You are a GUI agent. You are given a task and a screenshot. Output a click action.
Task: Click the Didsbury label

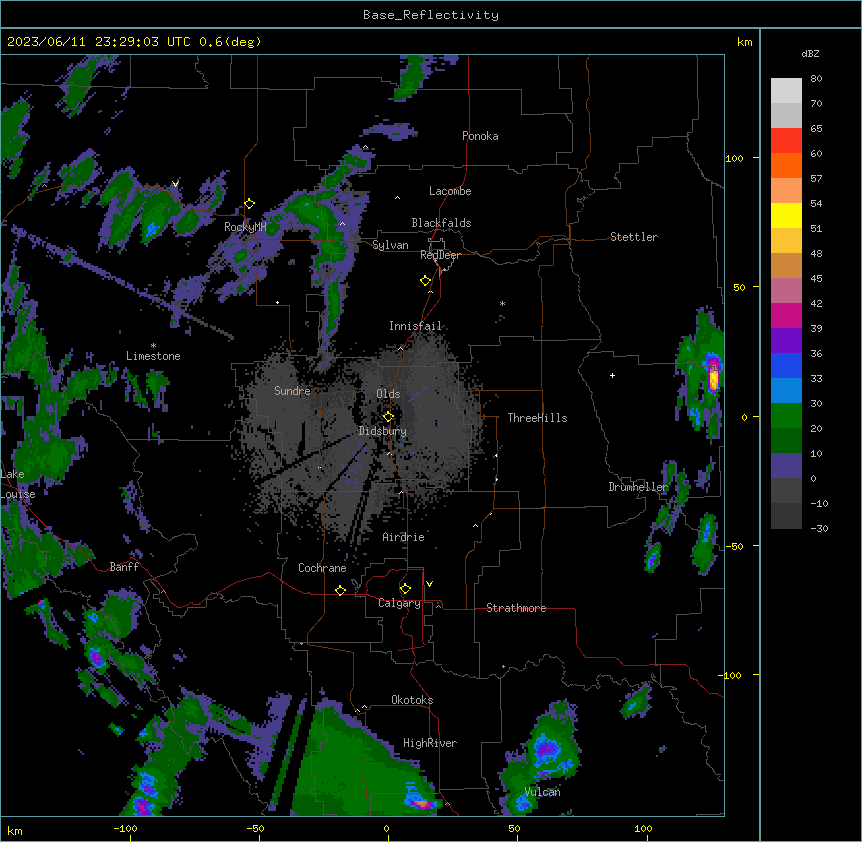tap(383, 431)
